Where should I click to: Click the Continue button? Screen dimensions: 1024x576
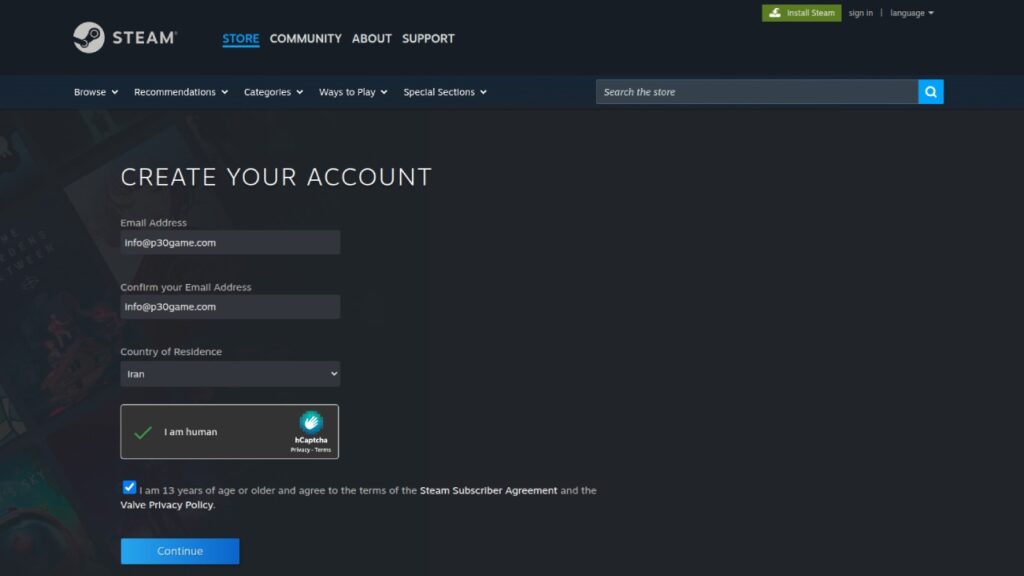(x=180, y=551)
